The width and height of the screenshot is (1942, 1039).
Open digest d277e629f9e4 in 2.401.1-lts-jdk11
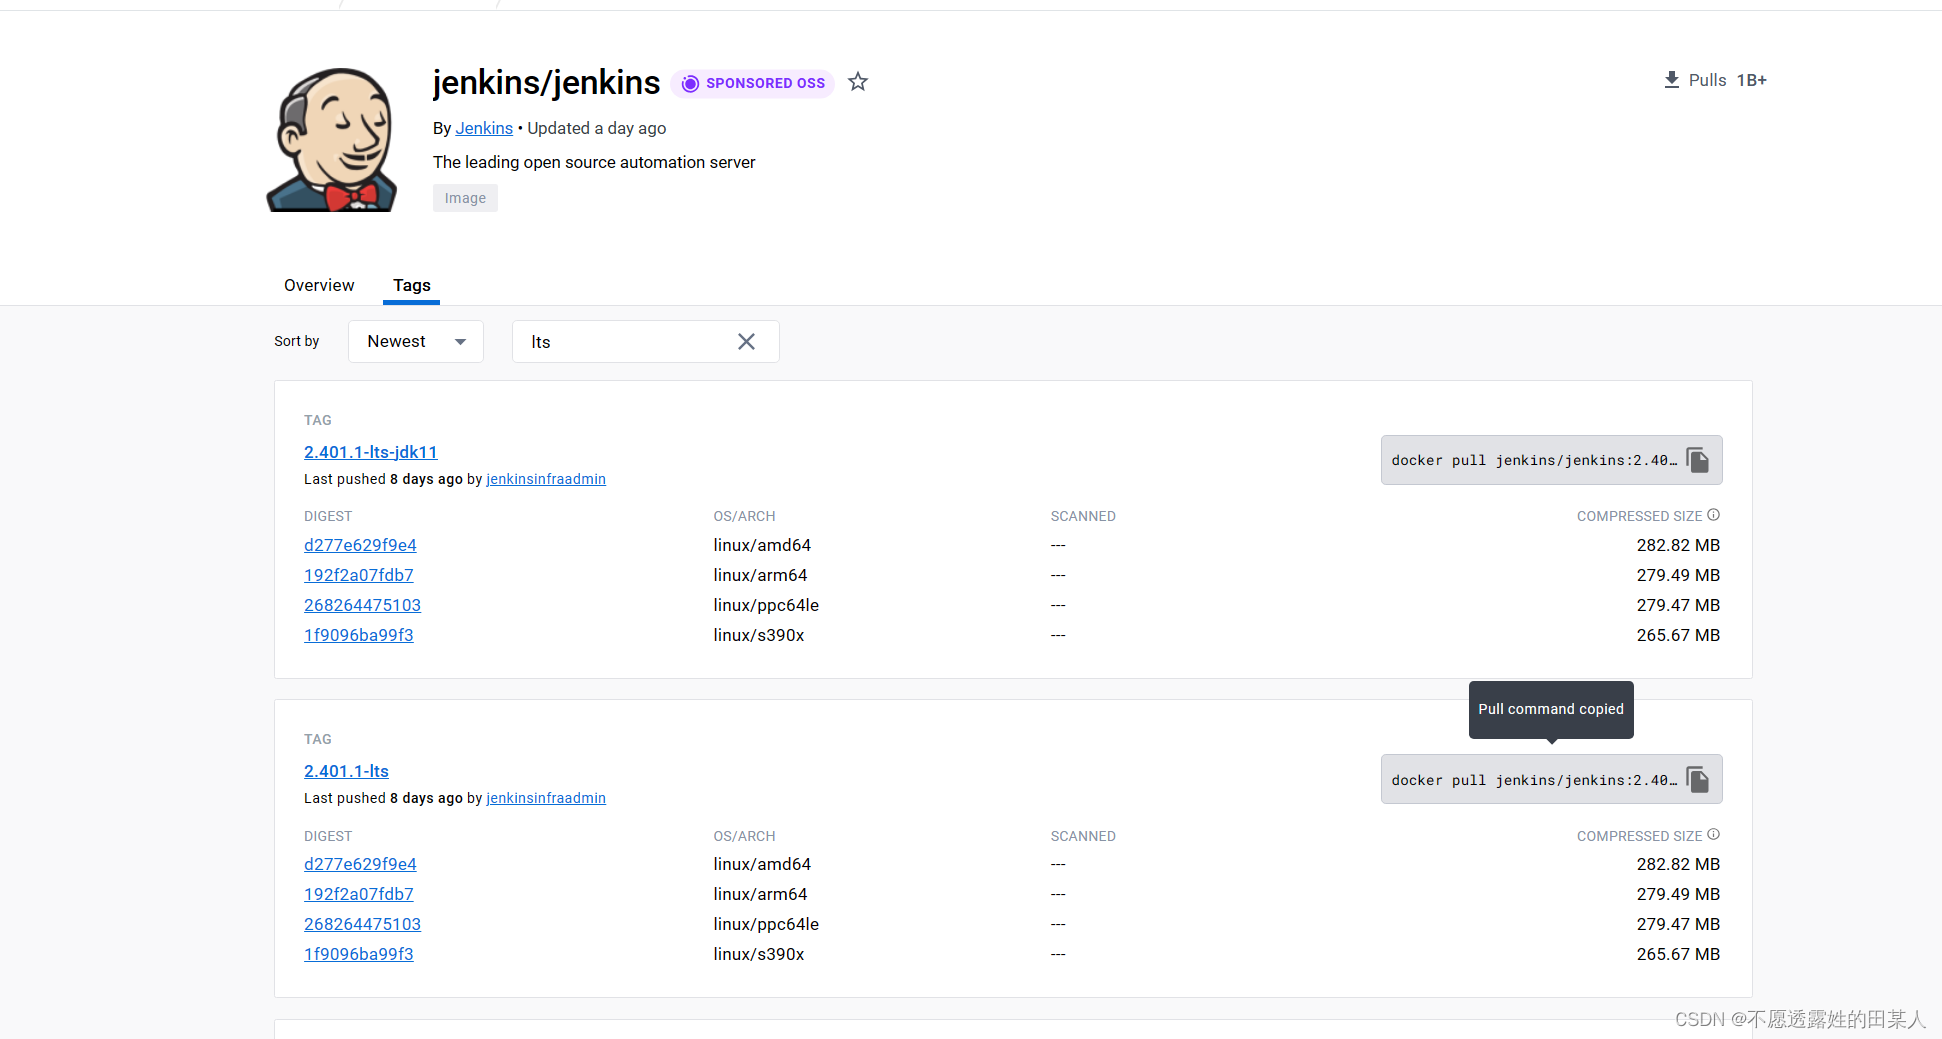[360, 545]
